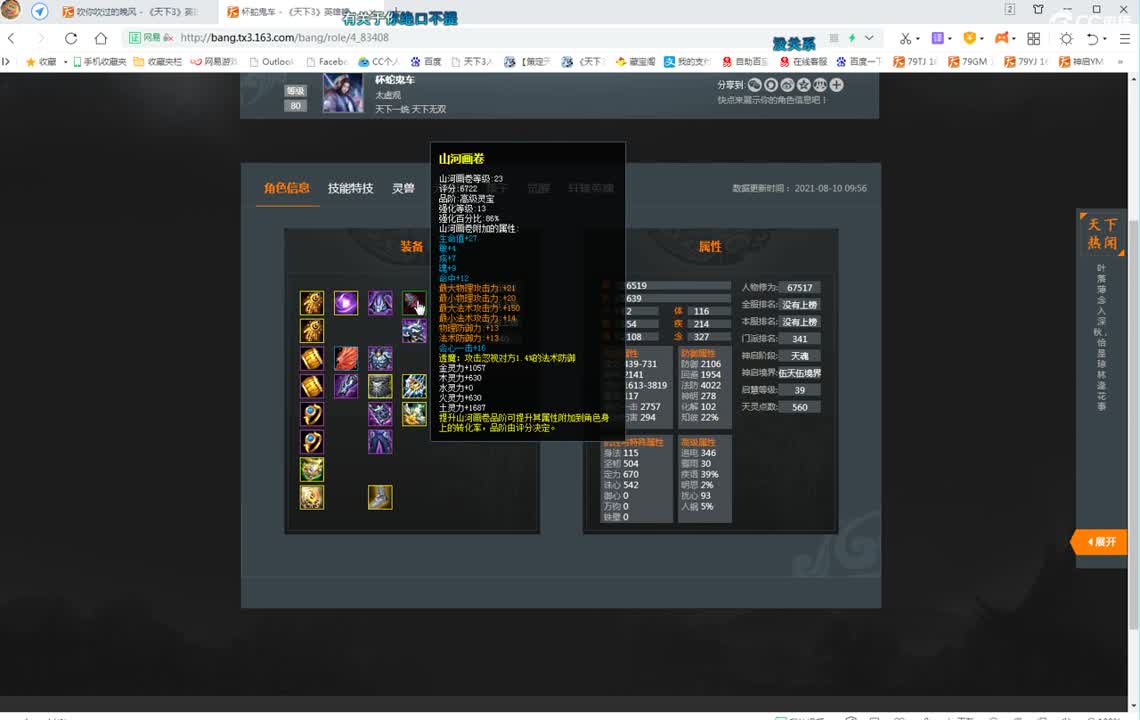Show more bookmarks overflow chevron

[1120, 62]
